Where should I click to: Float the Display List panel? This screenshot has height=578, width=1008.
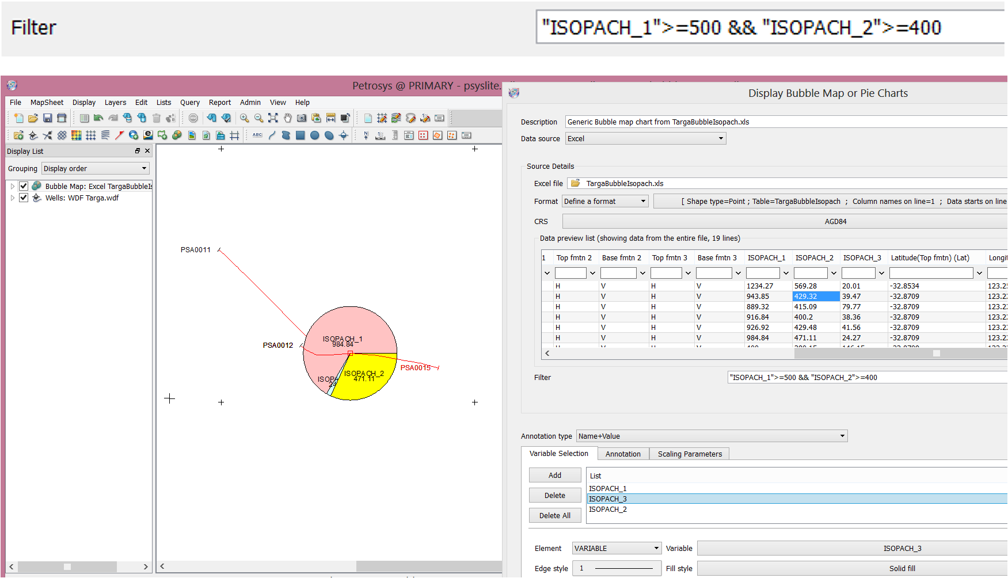coord(138,152)
